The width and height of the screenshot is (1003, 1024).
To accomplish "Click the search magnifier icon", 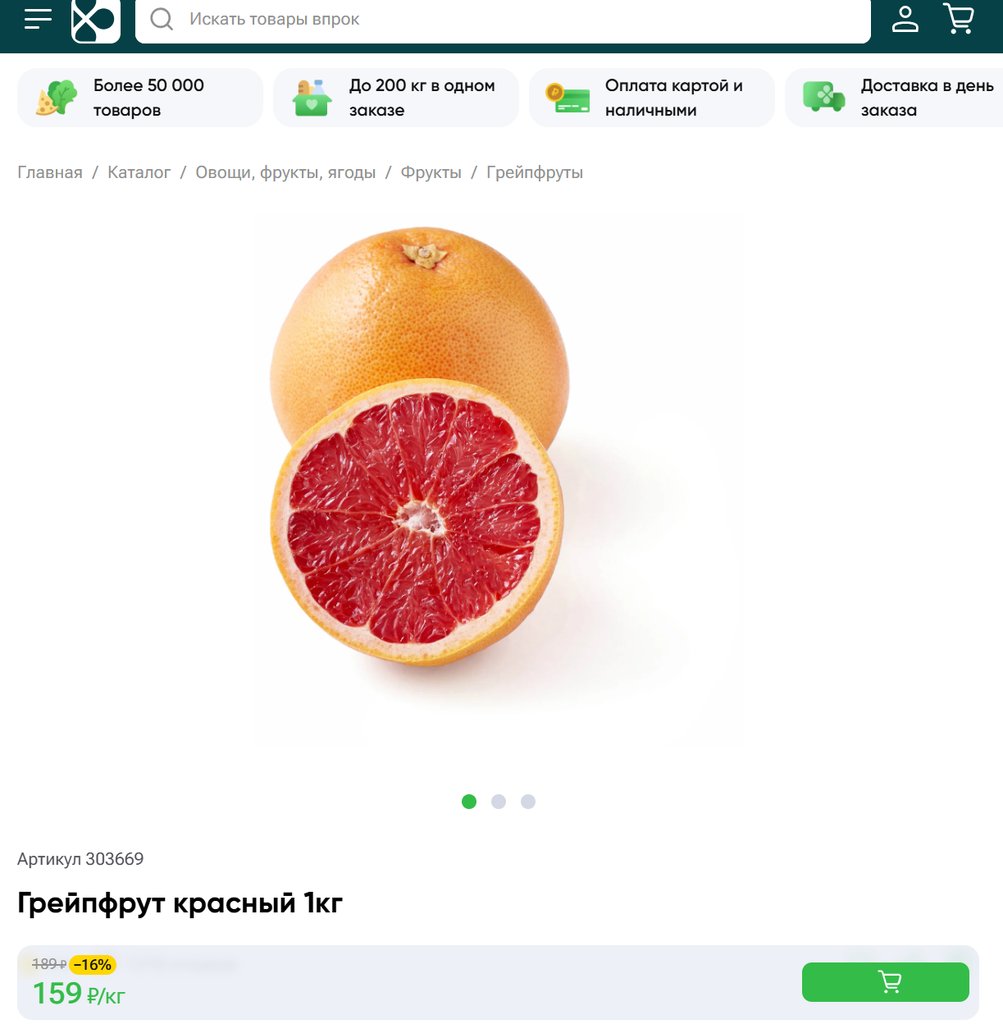I will (x=161, y=19).
